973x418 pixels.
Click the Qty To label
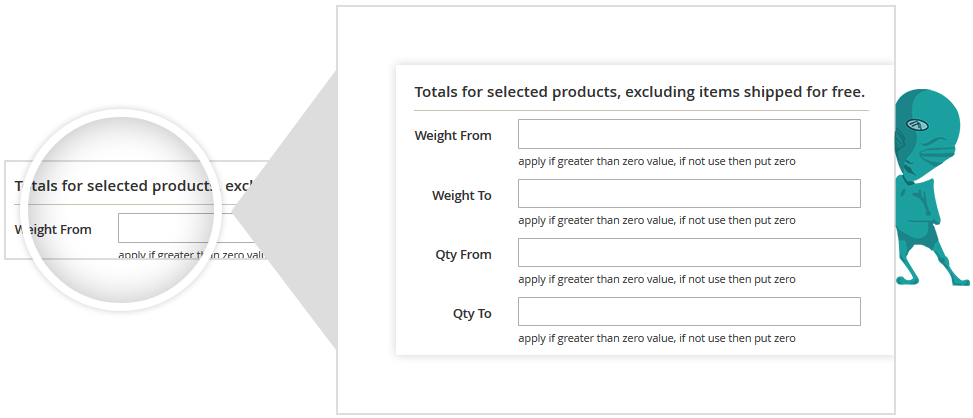(x=472, y=313)
